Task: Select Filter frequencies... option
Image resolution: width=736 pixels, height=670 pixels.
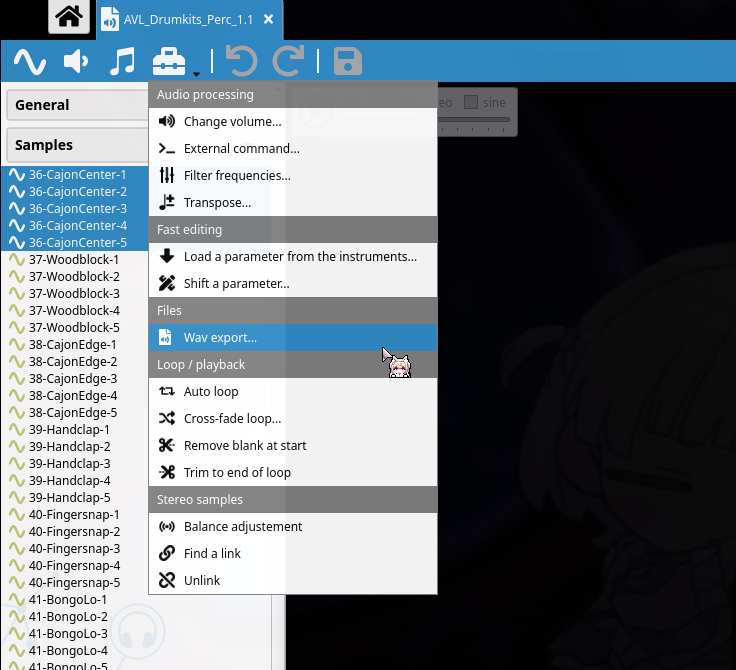Action: click(237, 176)
